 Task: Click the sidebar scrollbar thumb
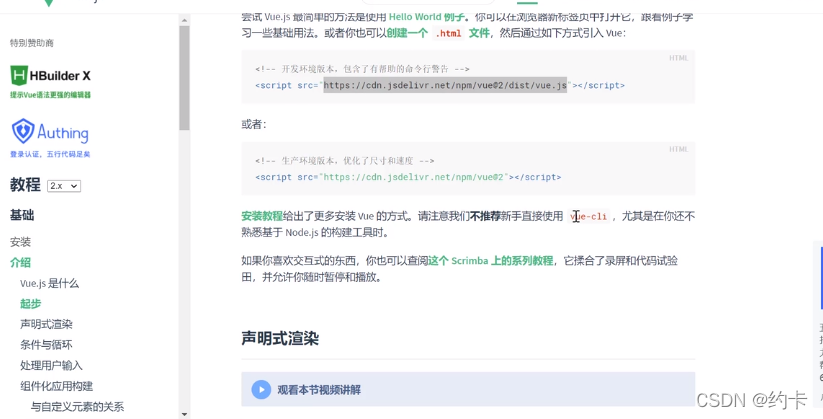pos(184,78)
